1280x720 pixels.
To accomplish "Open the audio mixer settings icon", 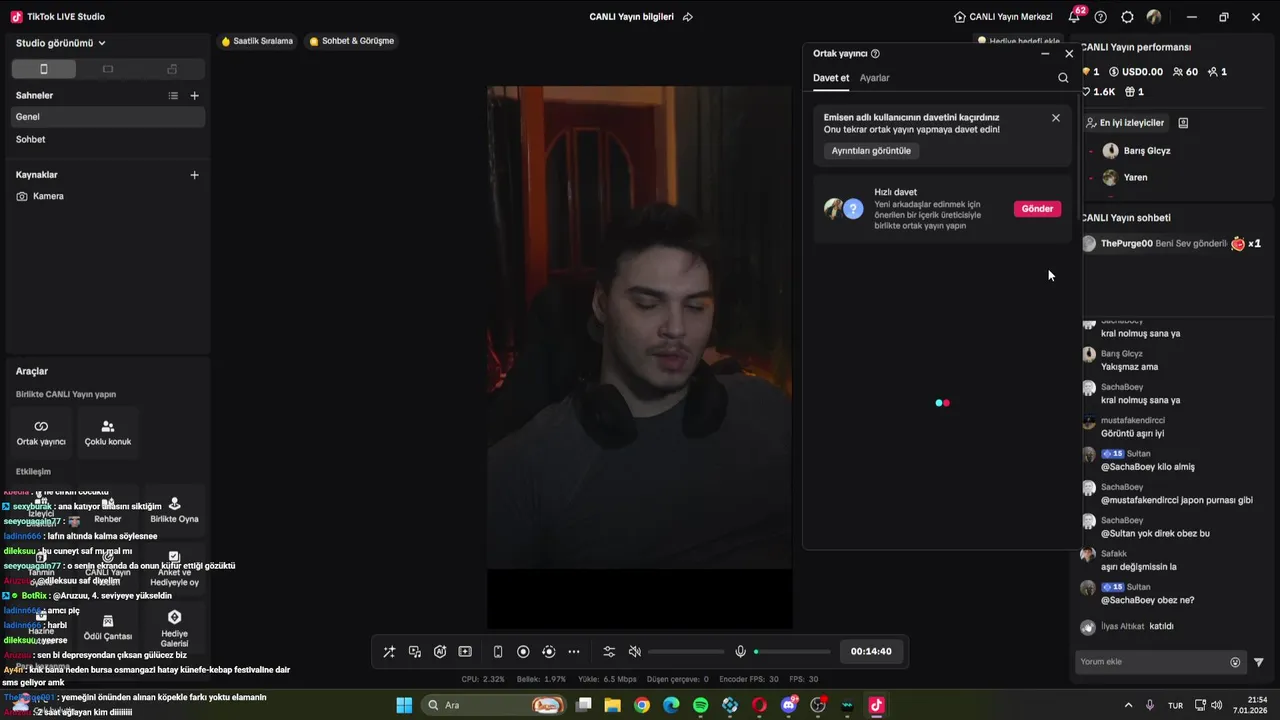I will coord(609,652).
